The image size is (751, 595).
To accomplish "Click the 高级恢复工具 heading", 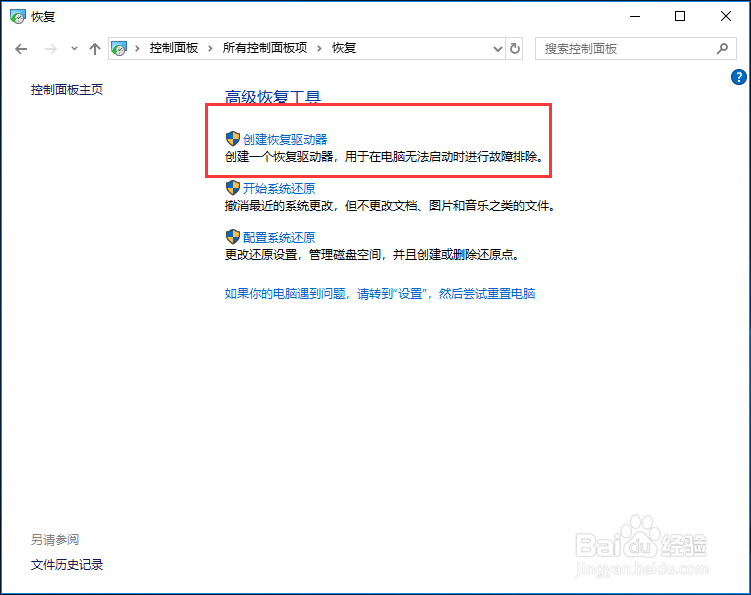I will point(273,97).
